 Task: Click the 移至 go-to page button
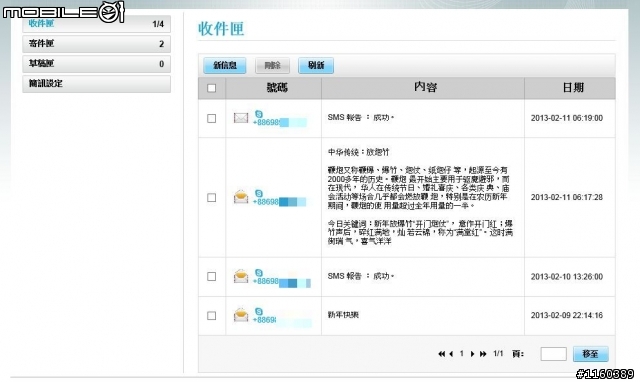point(590,354)
